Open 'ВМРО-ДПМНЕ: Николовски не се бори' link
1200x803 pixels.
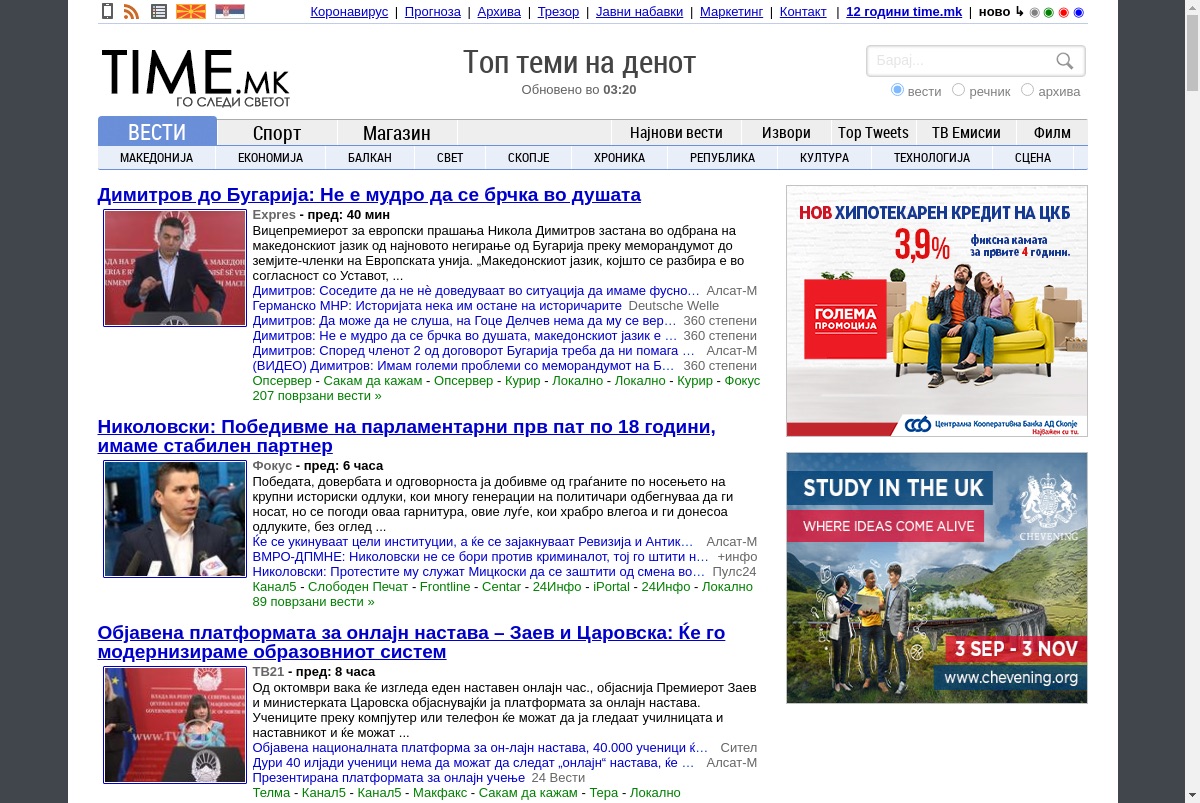481,557
